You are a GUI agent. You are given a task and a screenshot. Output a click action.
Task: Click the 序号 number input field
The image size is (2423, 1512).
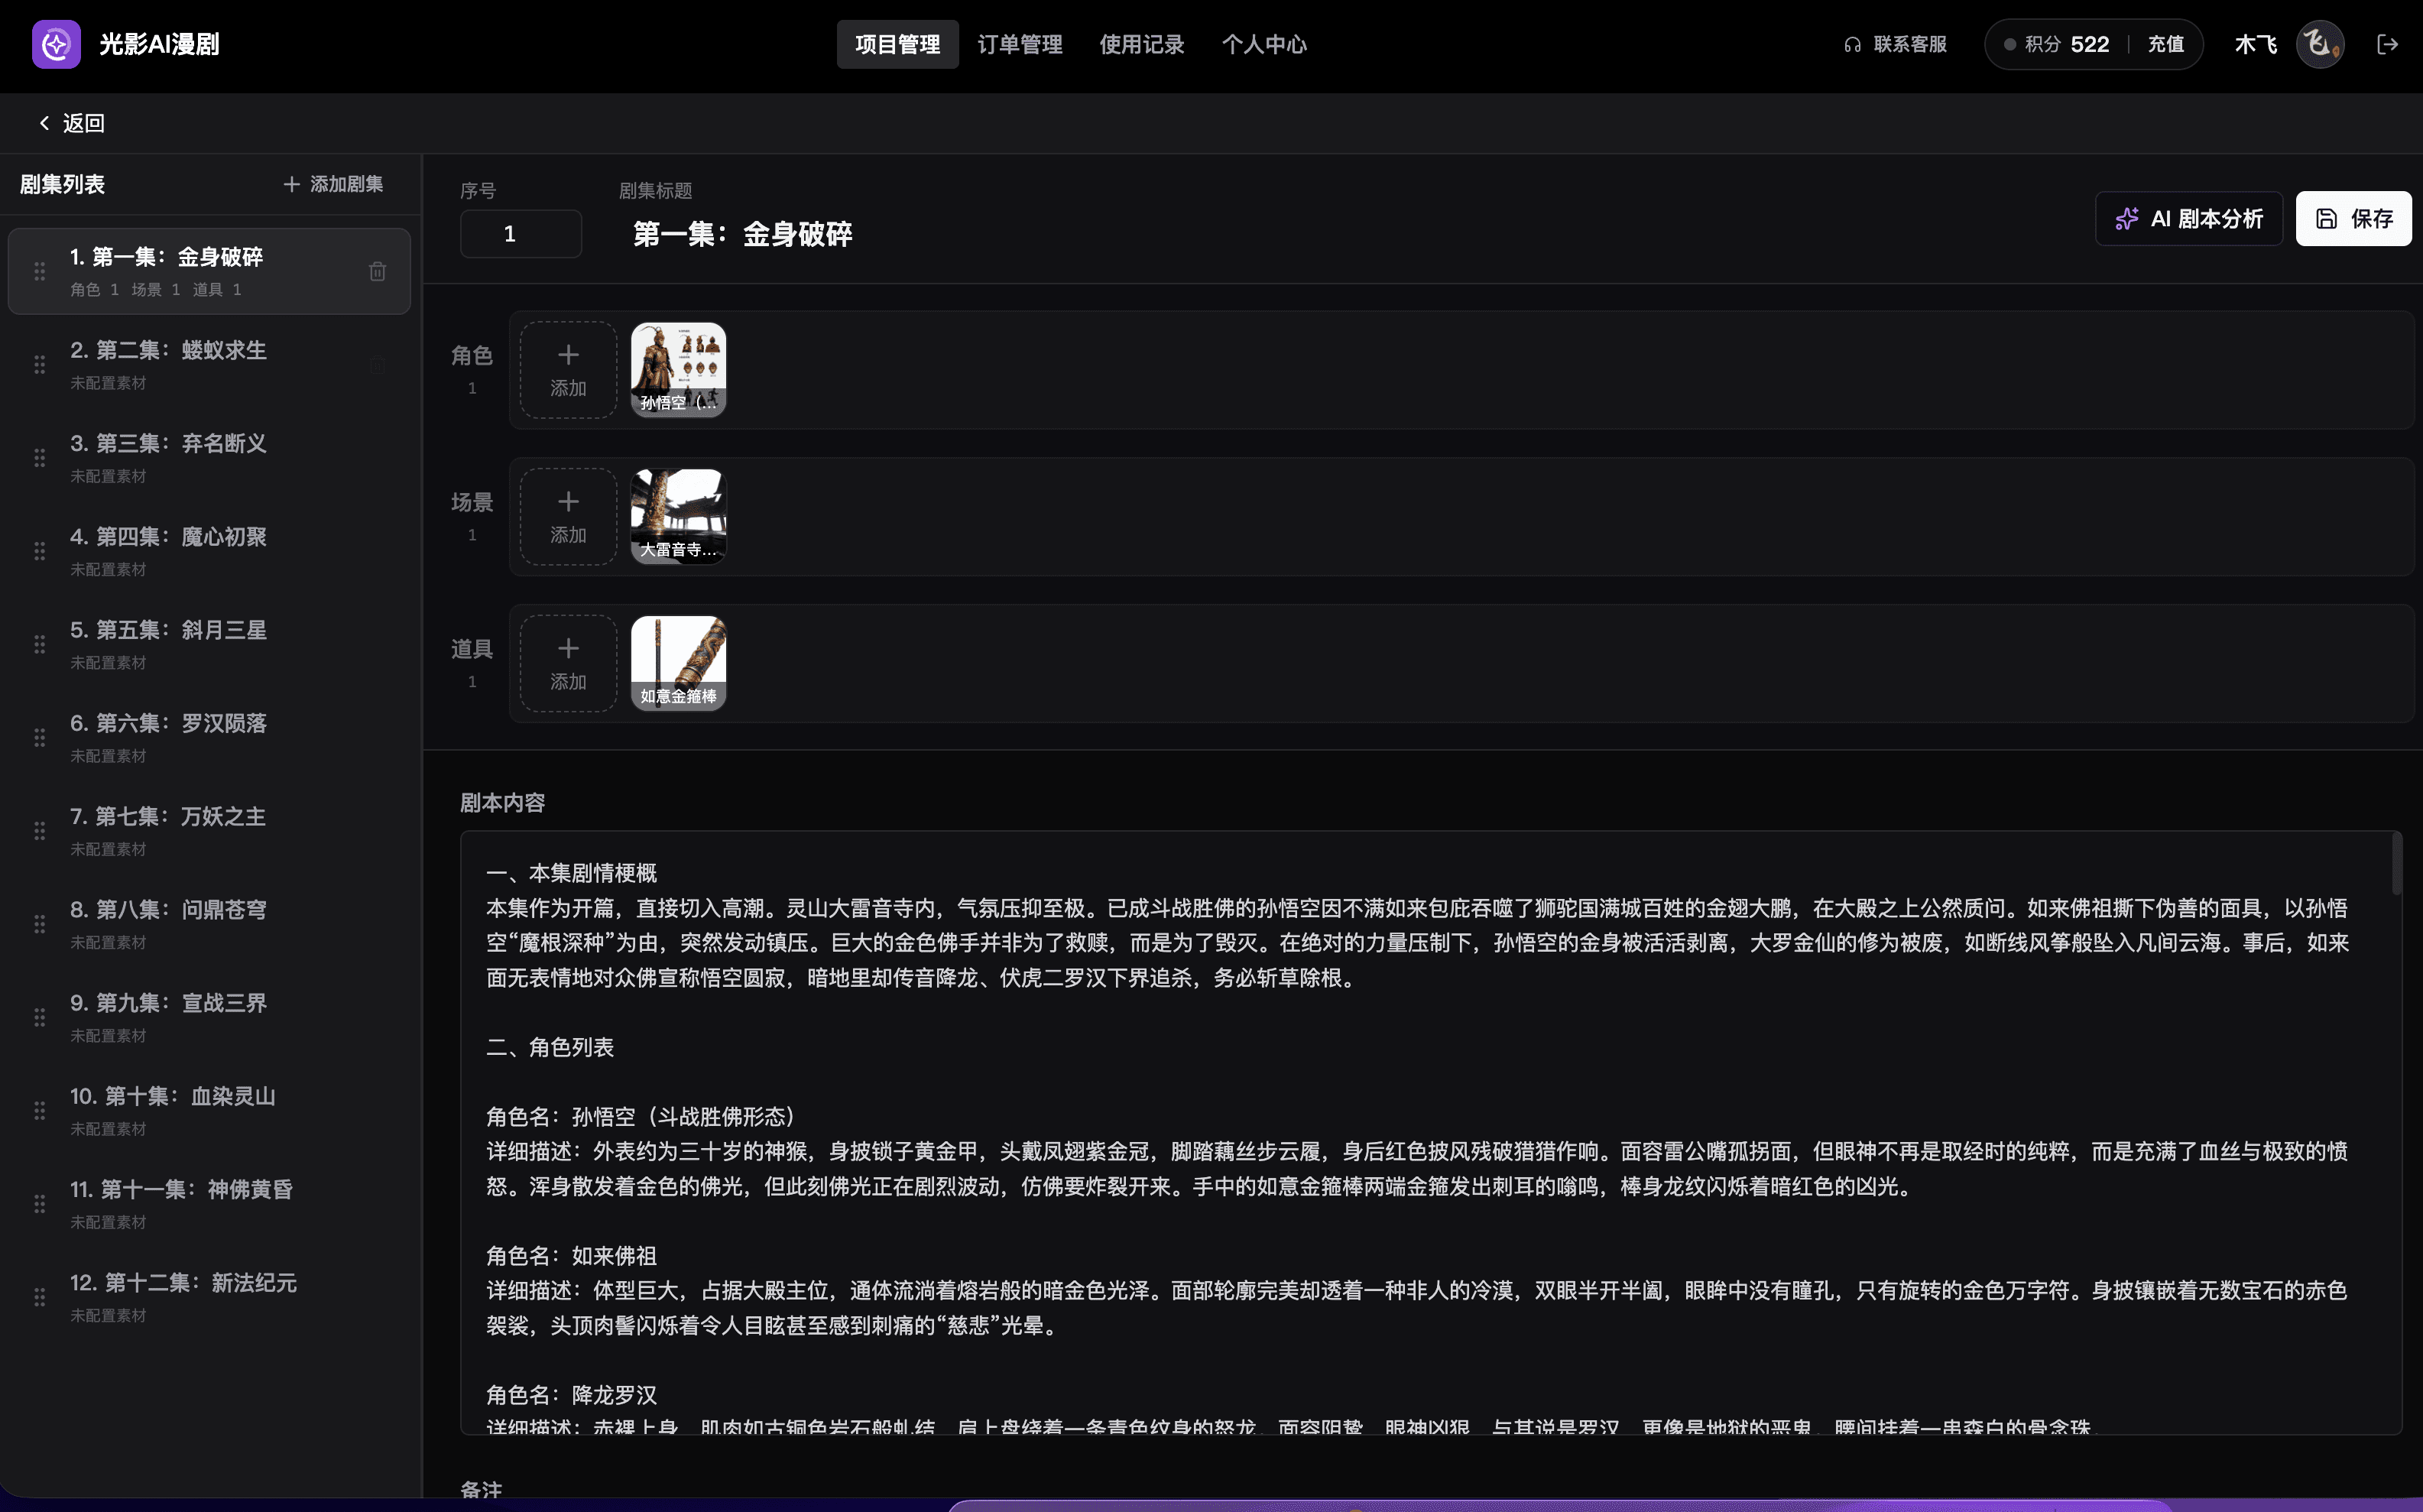click(x=520, y=232)
